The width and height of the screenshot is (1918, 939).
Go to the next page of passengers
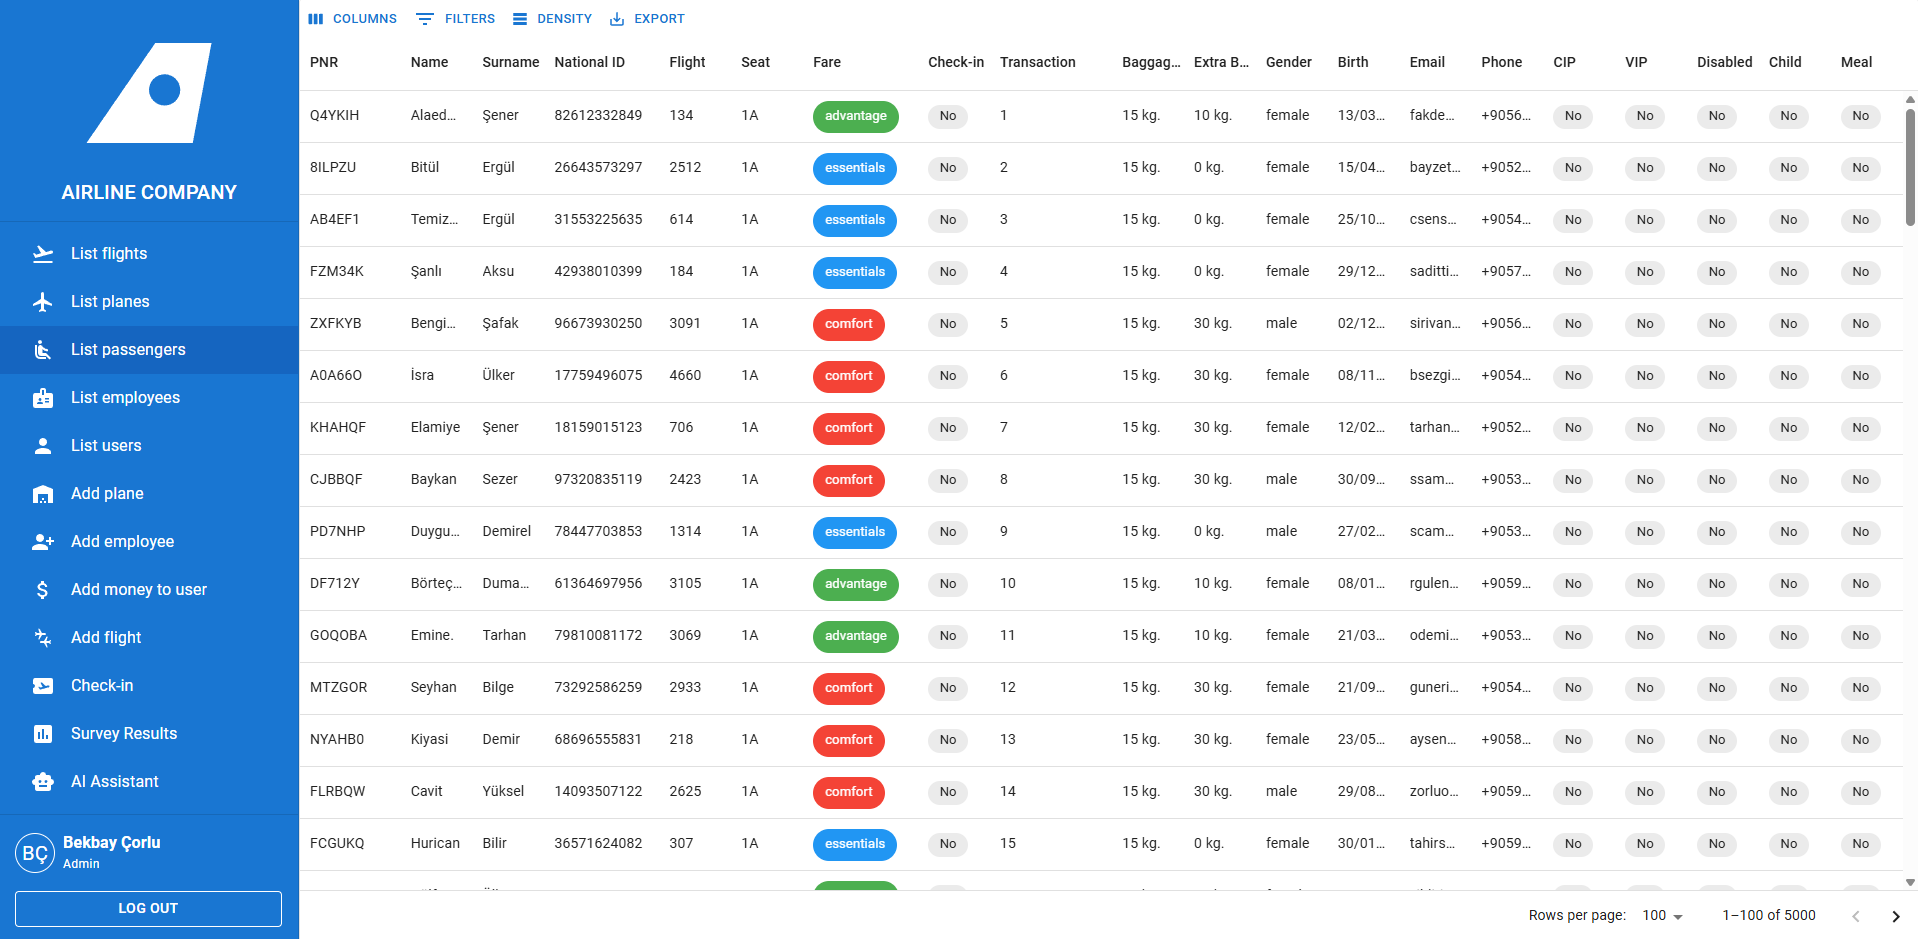click(x=1895, y=915)
